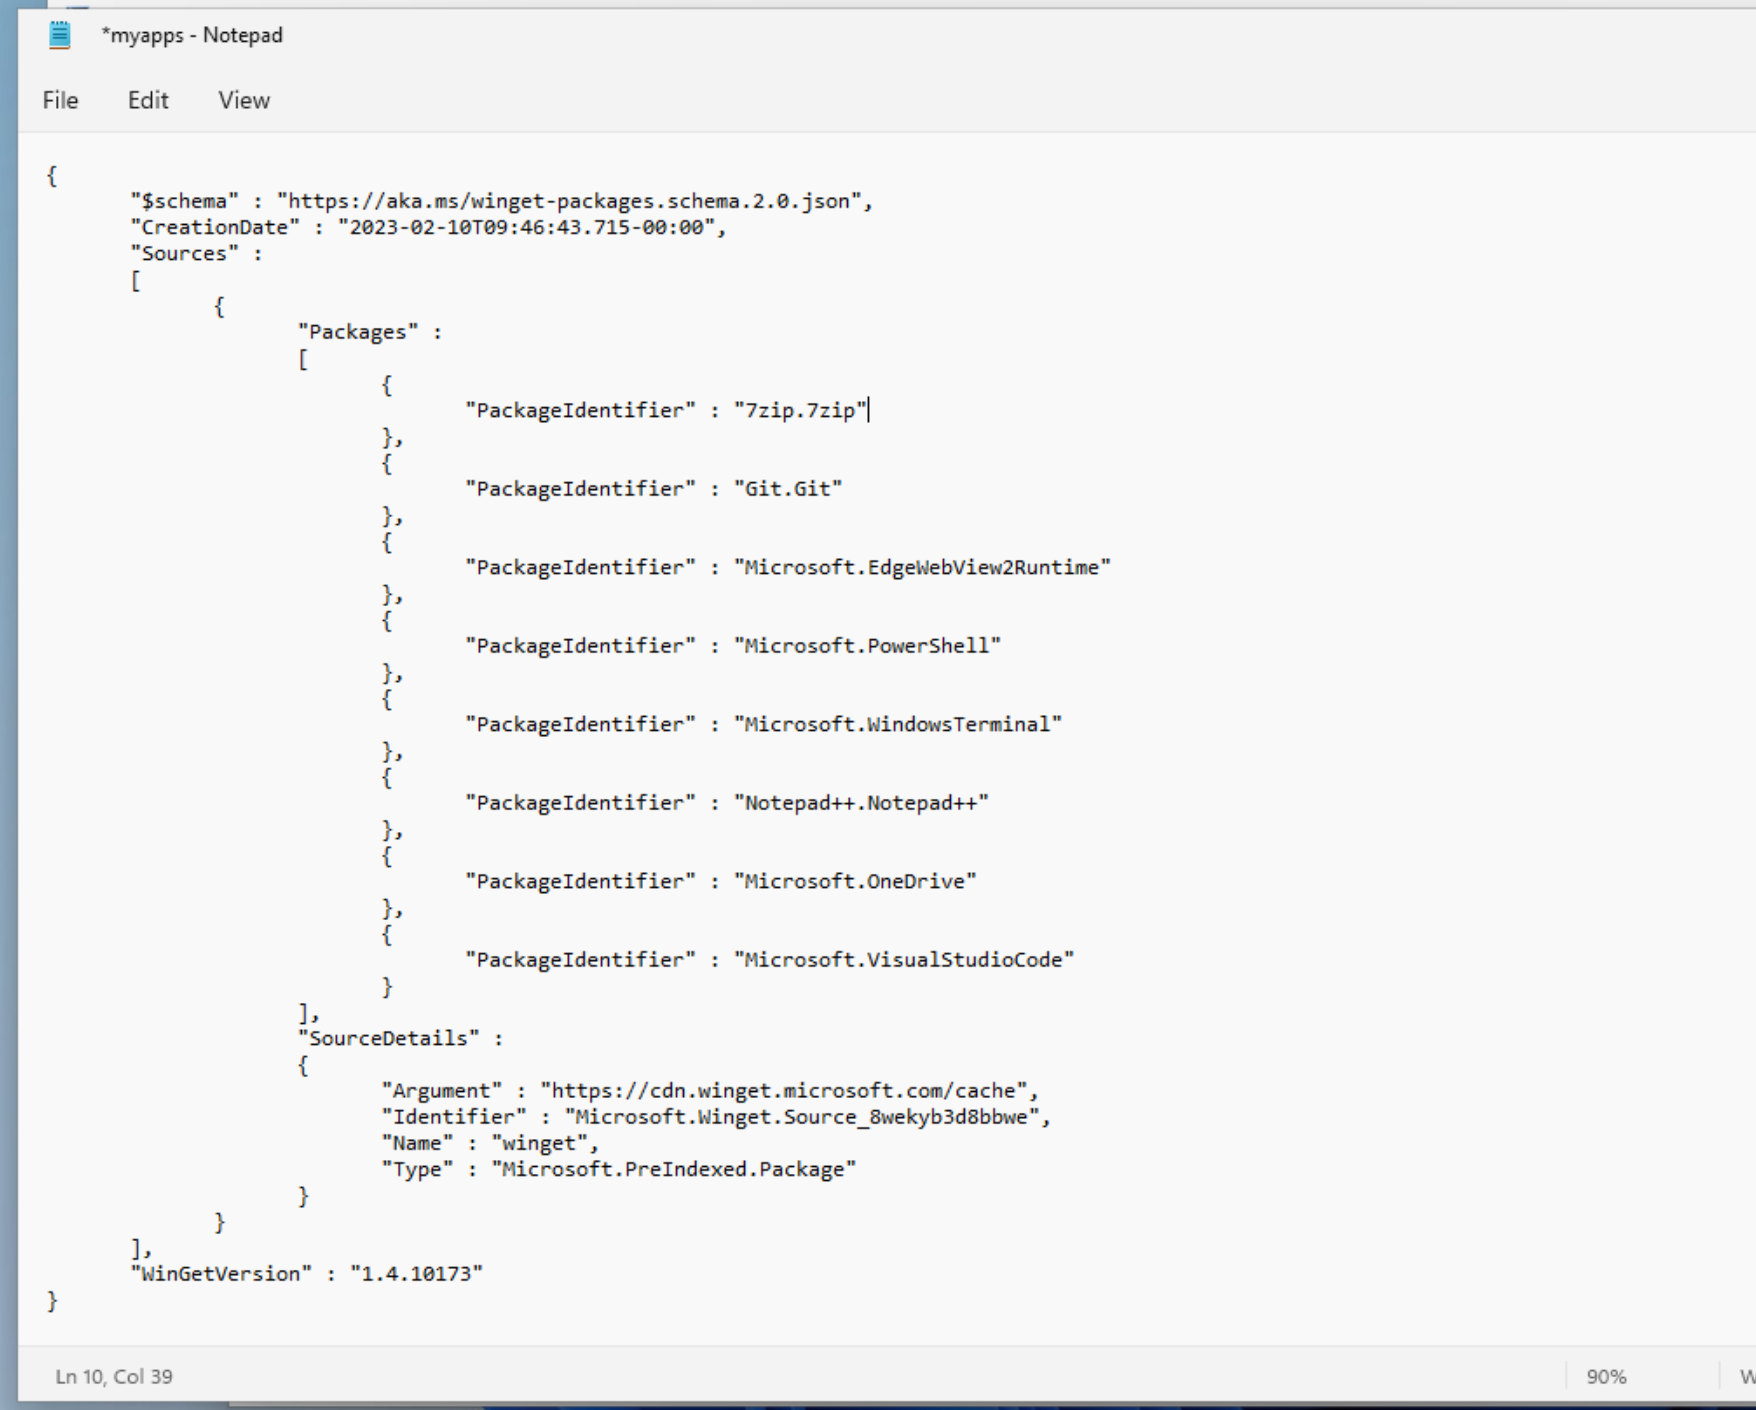Click the "WinGetVersion" key
The height and width of the screenshot is (1410, 1756).
pos(220,1273)
